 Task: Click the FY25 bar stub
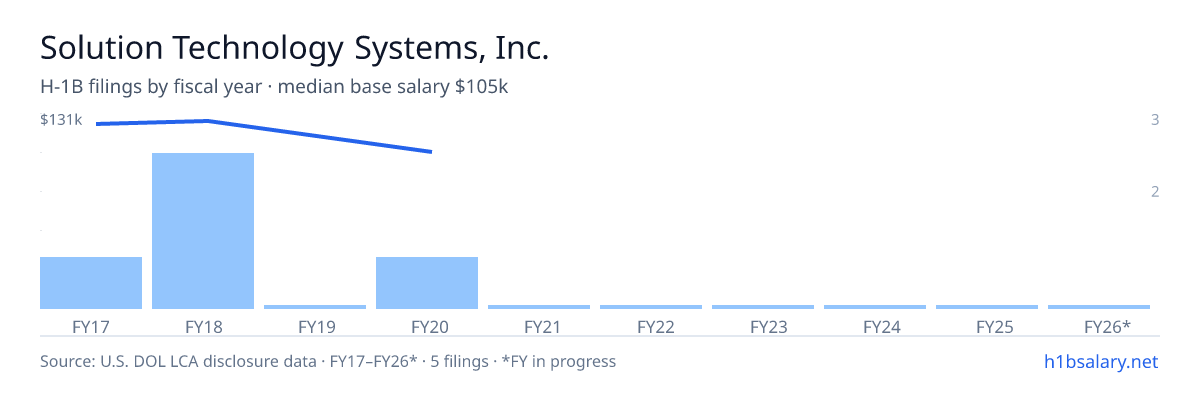987,306
